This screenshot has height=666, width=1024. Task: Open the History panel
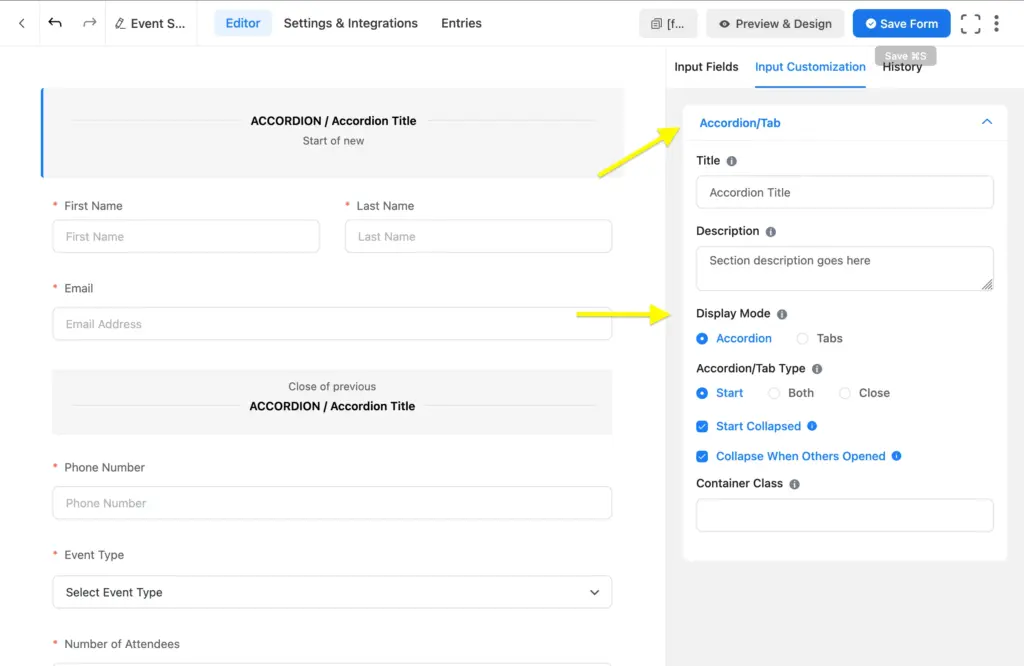903,67
